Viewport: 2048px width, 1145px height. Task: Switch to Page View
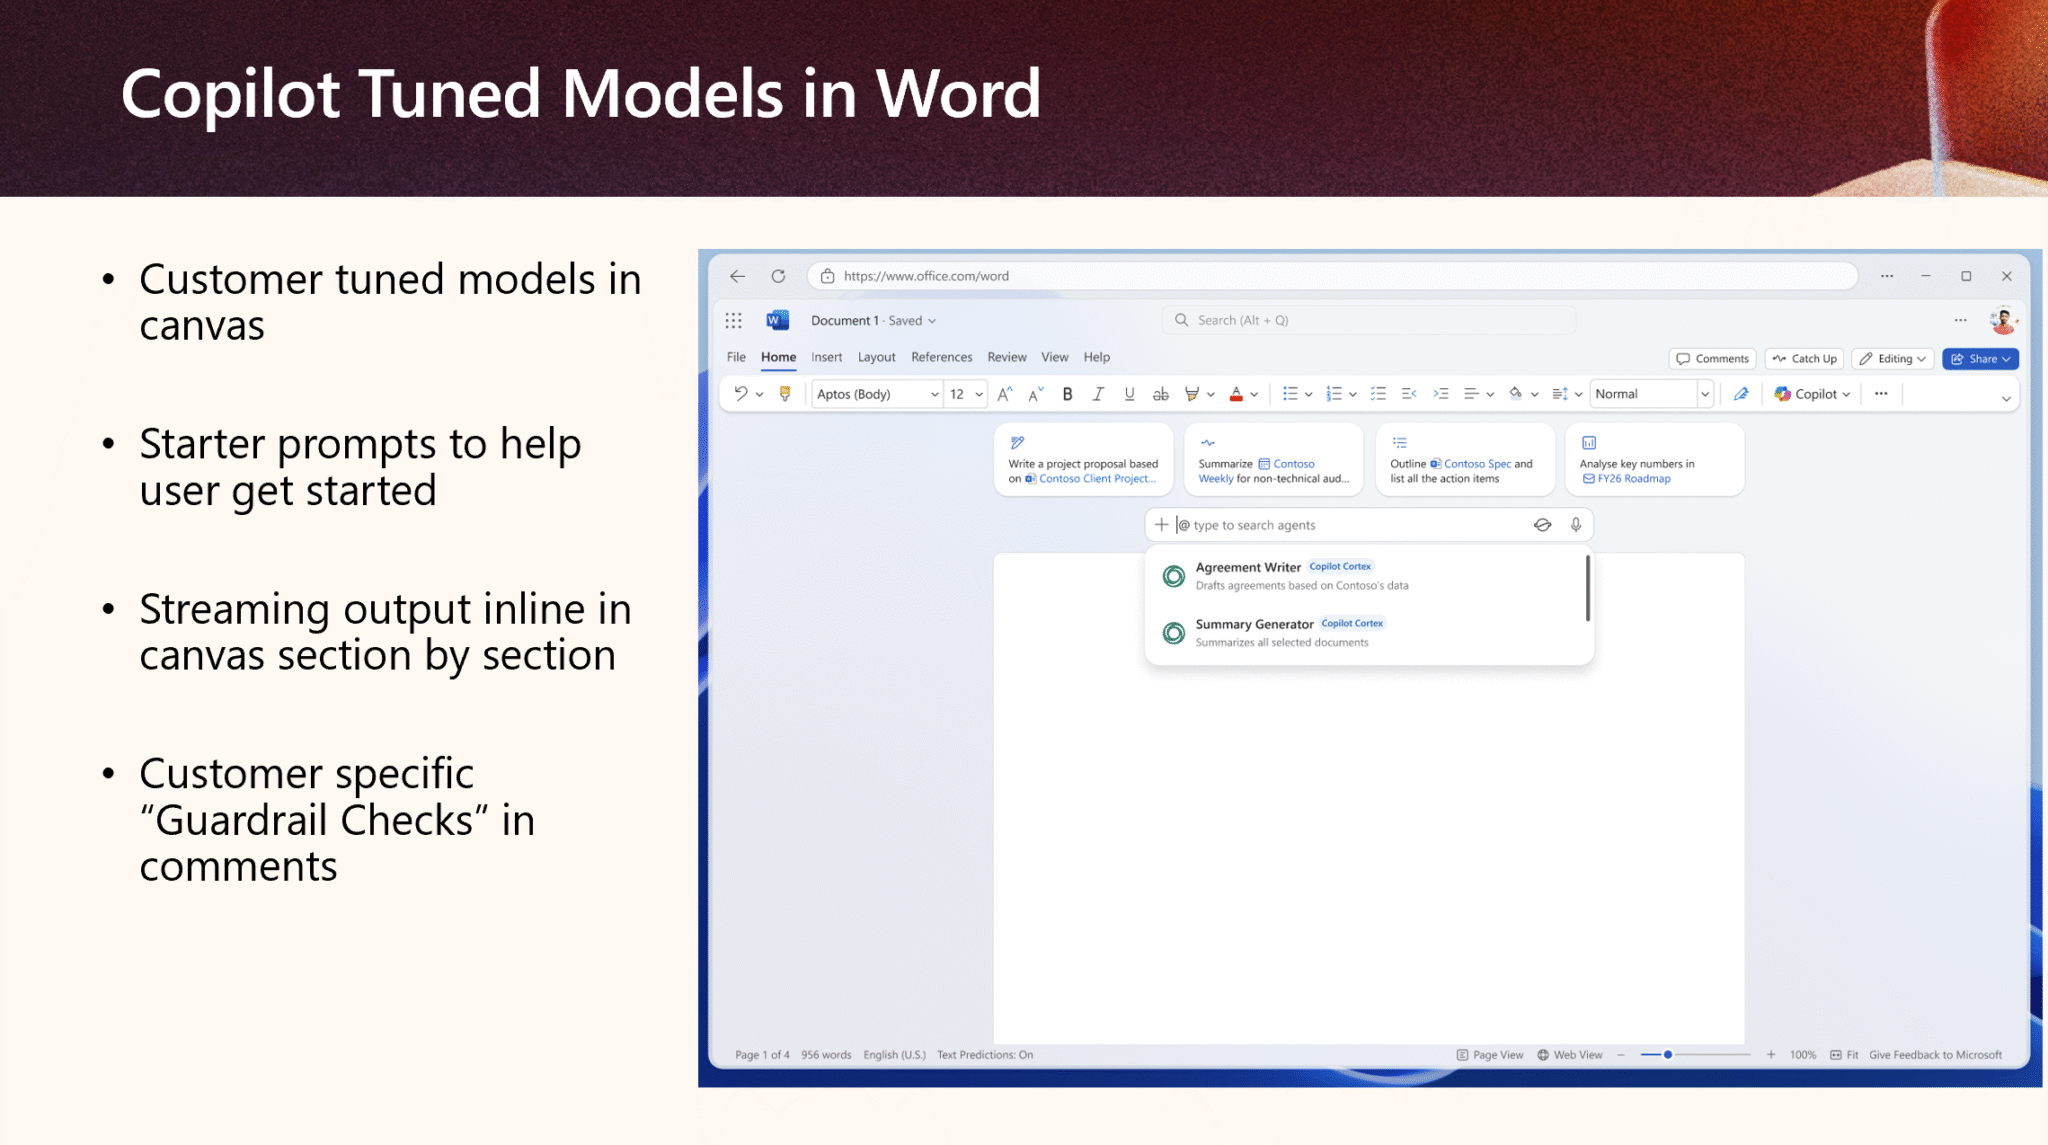click(x=1490, y=1055)
